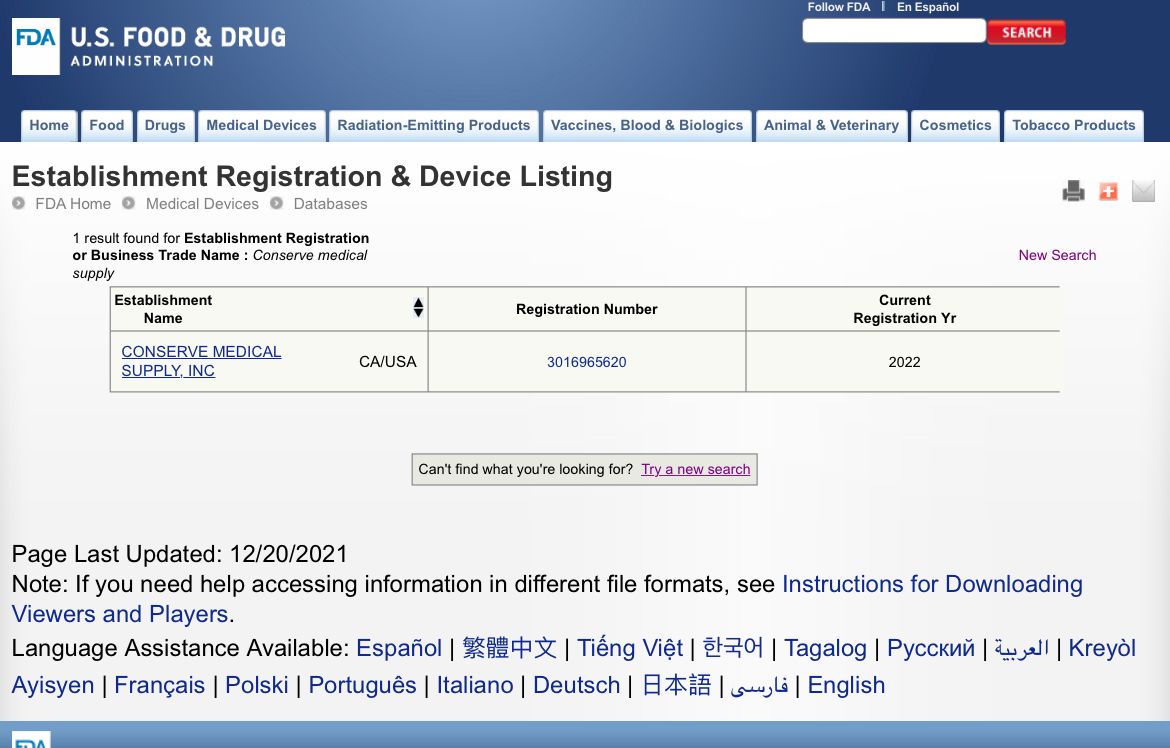Image resolution: width=1170 pixels, height=748 pixels.
Task: Open Follow FDA link
Action: 839,7
